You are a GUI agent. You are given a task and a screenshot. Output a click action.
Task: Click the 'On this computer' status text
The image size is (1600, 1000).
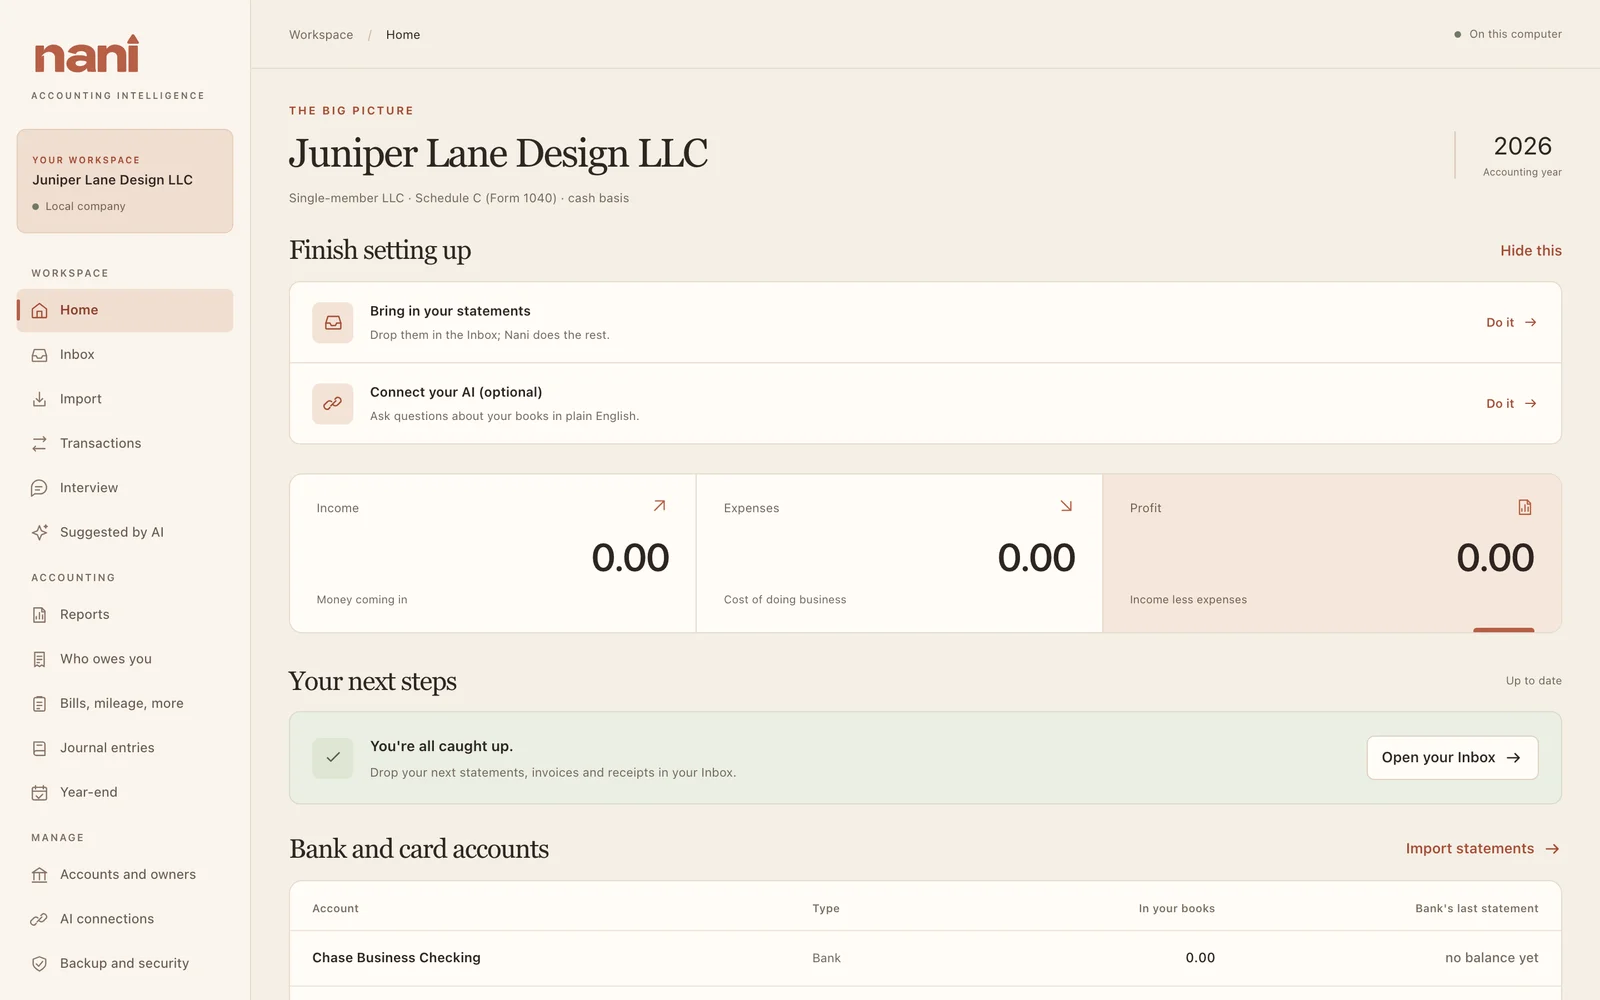point(1515,34)
